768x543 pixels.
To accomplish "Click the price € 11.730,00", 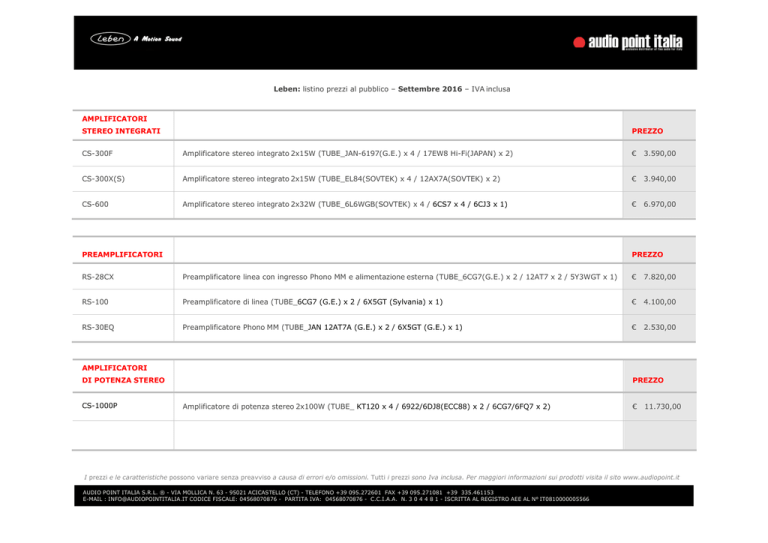I will point(656,406).
